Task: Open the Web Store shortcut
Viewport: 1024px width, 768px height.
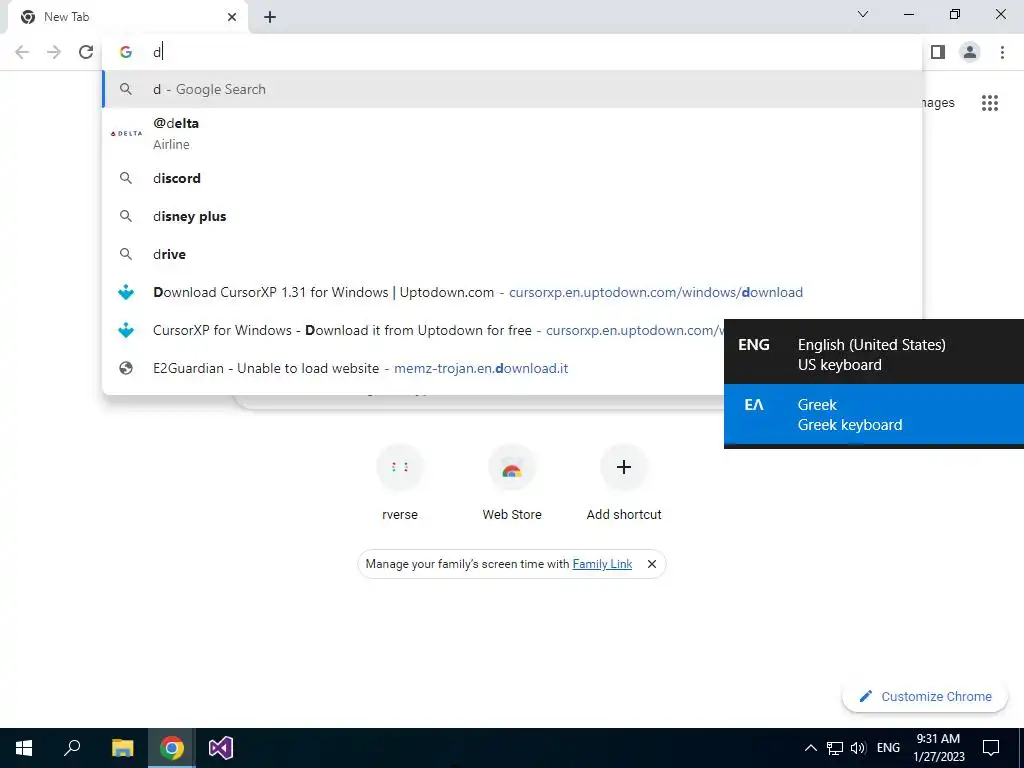Action: pyautogui.click(x=512, y=483)
